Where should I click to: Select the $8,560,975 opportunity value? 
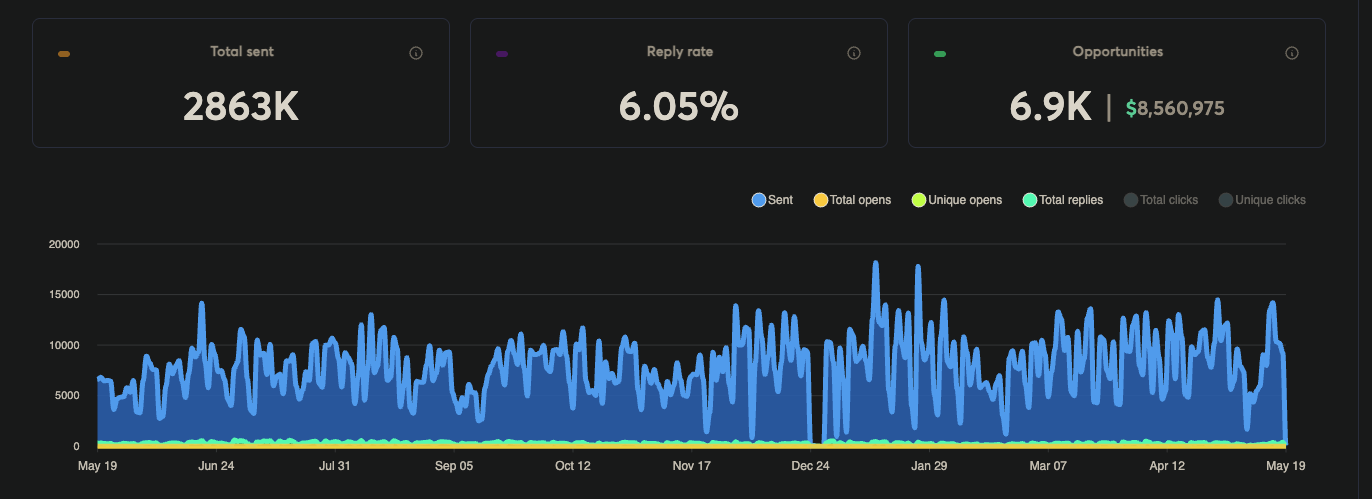coord(1175,108)
